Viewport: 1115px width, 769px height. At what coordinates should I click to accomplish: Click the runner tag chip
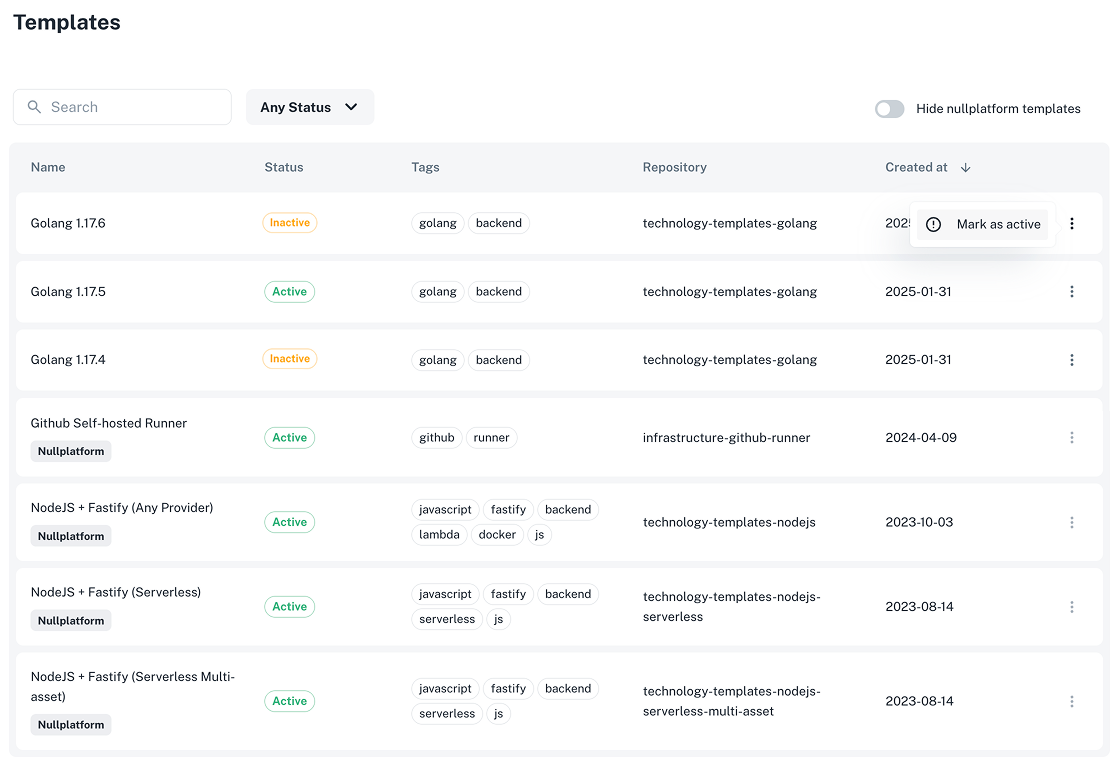(x=491, y=438)
